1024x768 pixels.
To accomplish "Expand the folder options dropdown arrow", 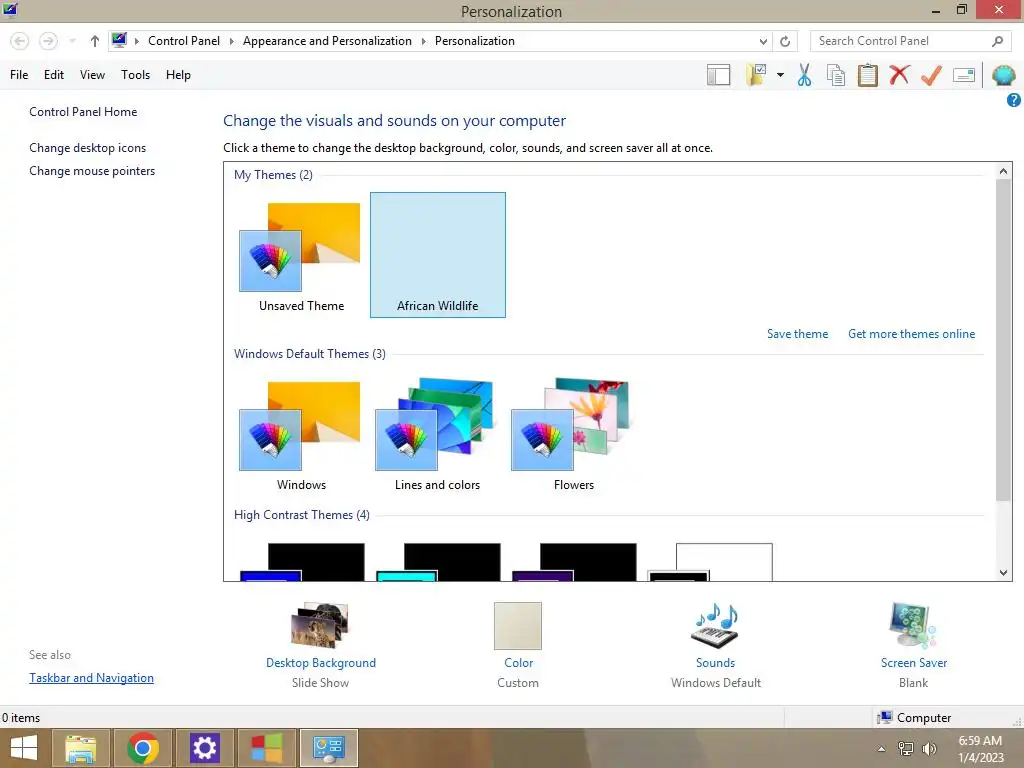I will click(780, 75).
